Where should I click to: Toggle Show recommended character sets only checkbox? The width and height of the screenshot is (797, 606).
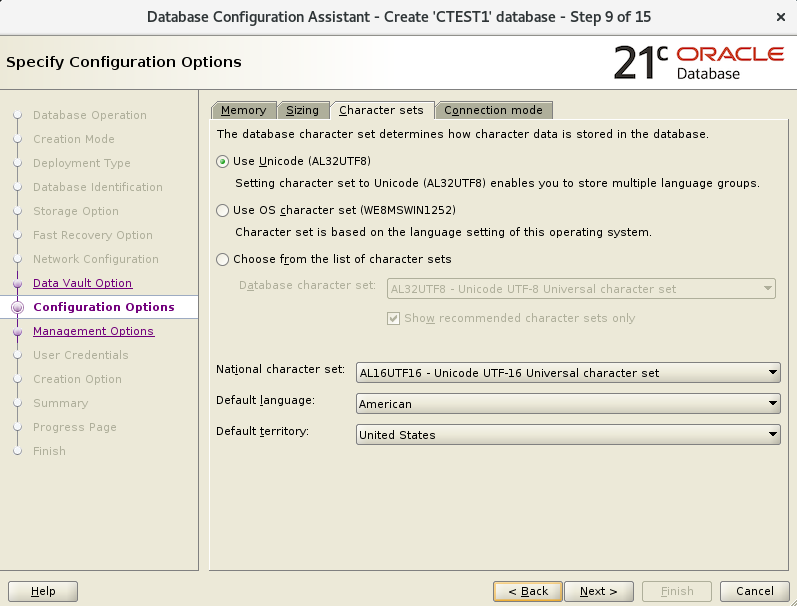click(x=393, y=319)
